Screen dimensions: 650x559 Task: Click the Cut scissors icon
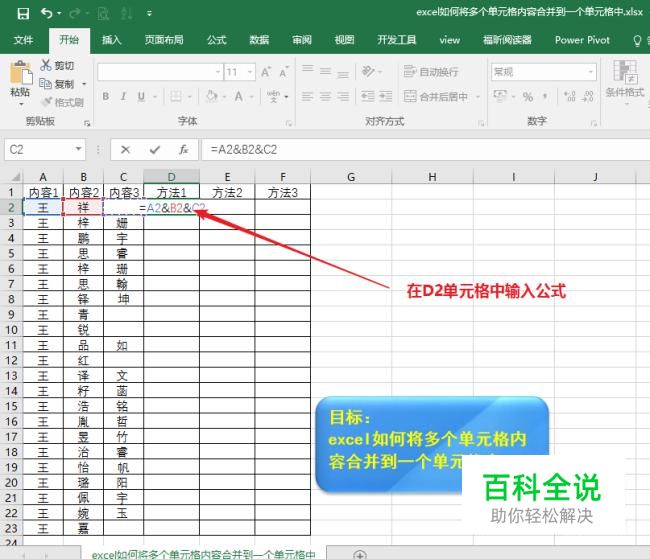click(x=46, y=65)
